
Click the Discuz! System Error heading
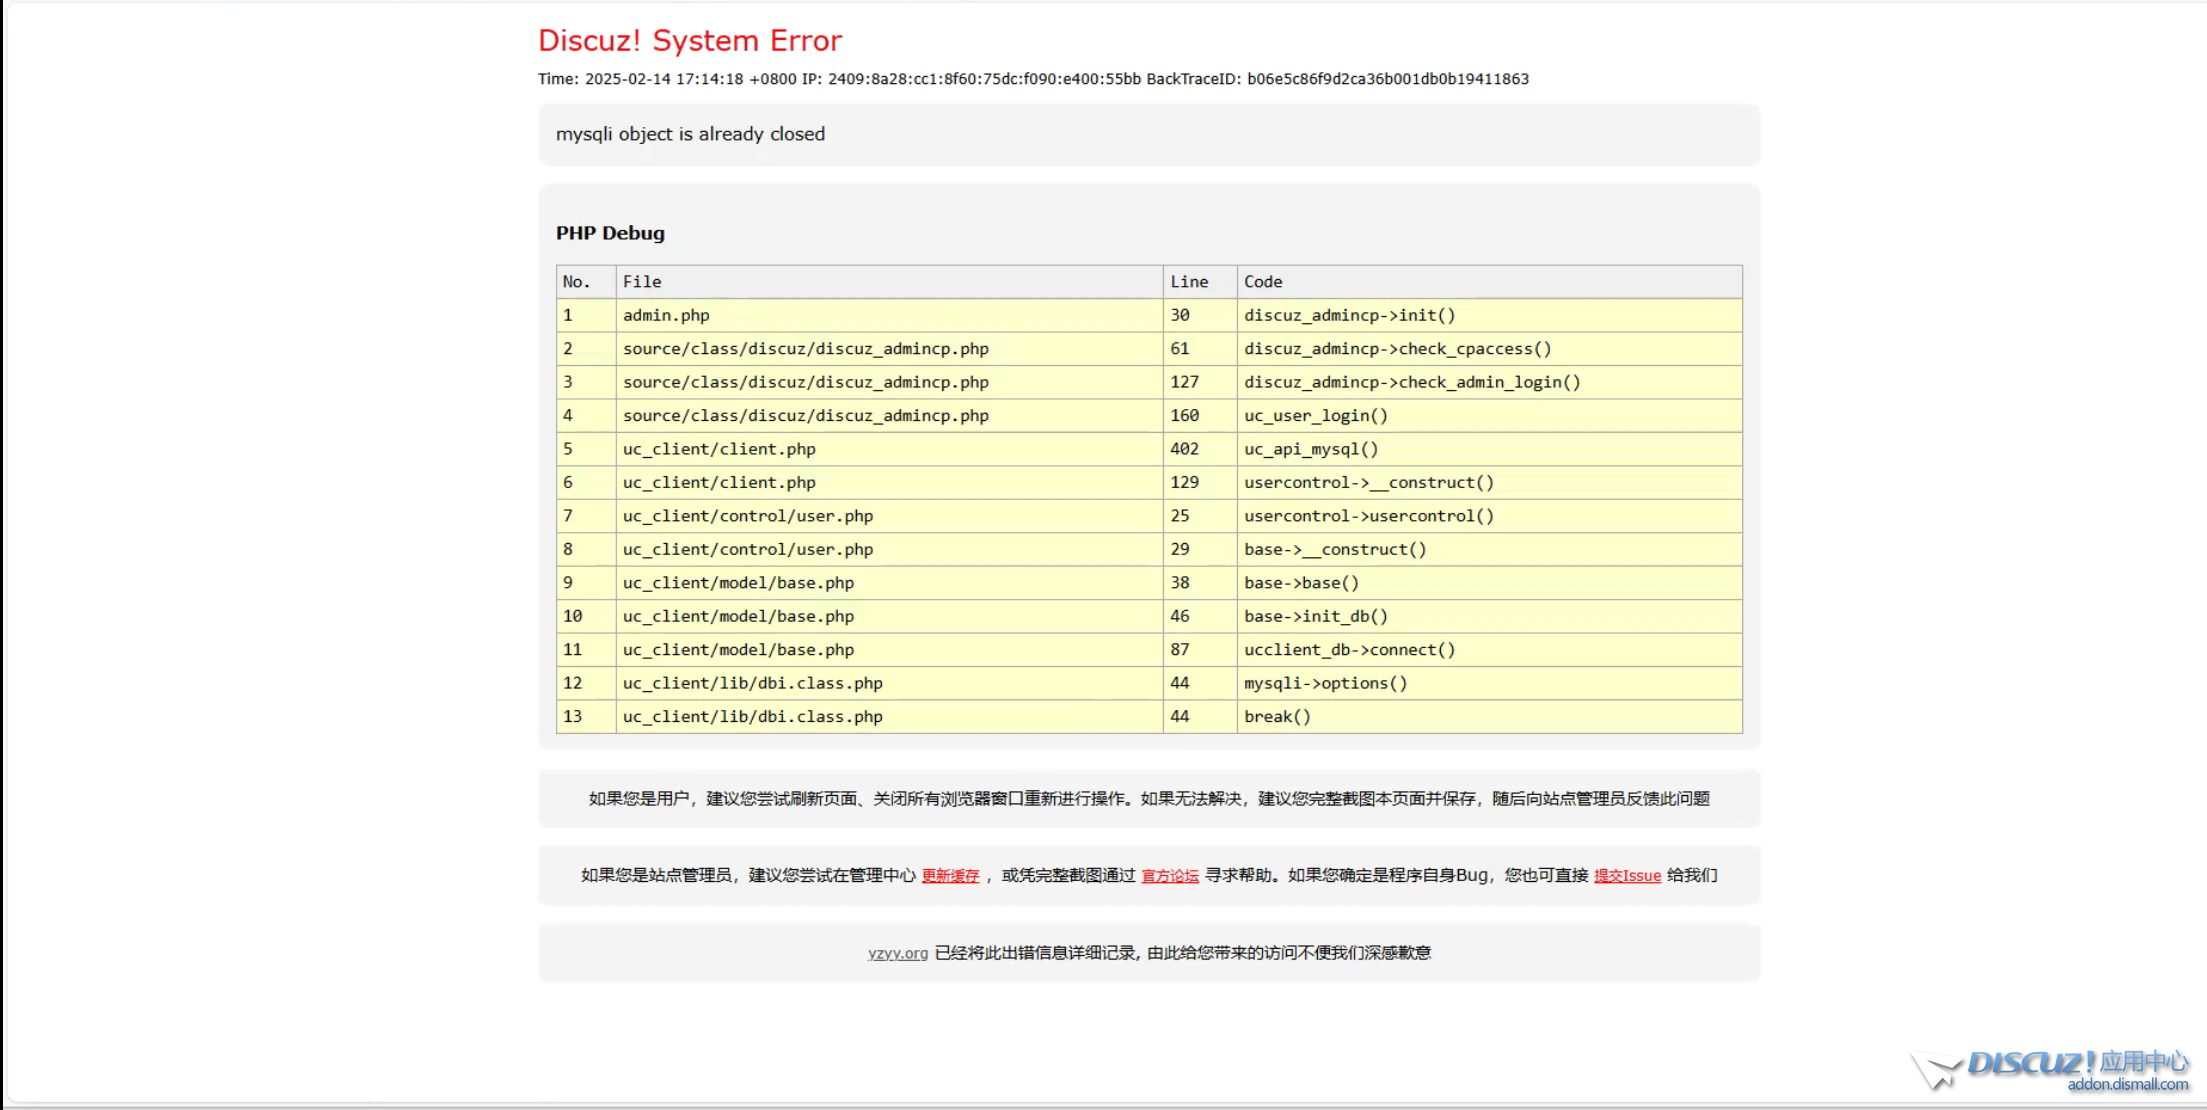(x=689, y=41)
